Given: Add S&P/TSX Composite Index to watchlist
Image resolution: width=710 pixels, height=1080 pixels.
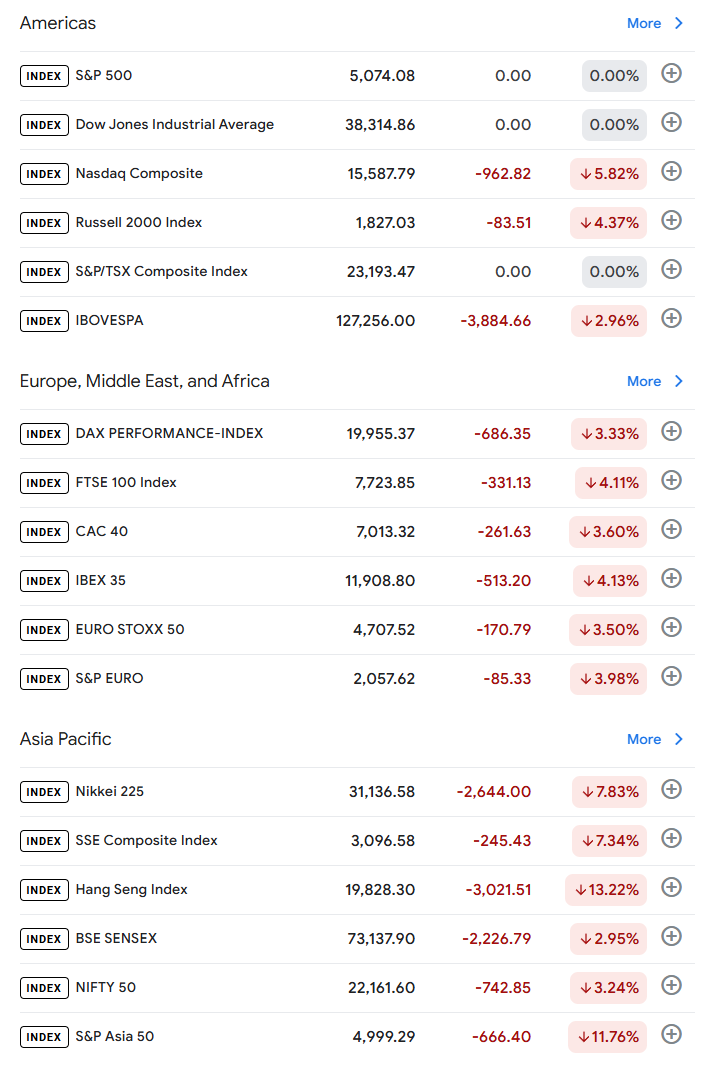Looking at the screenshot, I should click(x=671, y=269).
